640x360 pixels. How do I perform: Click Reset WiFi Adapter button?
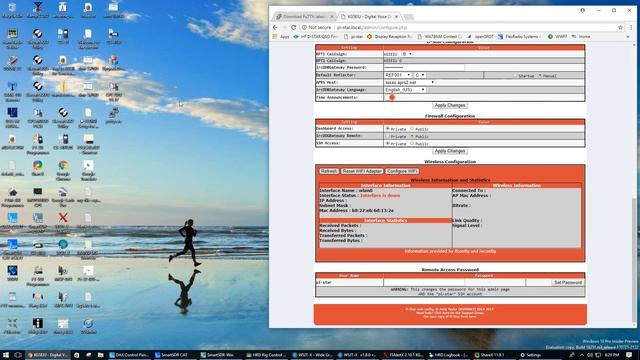tap(362, 171)
